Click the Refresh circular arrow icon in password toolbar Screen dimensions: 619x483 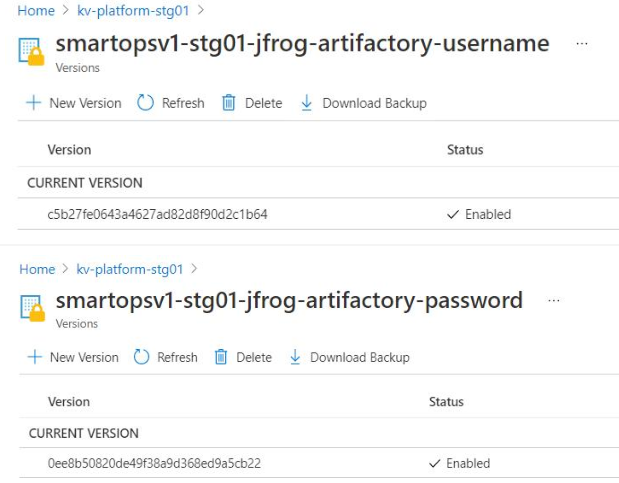pyautogui.click(x=141, y=357)
